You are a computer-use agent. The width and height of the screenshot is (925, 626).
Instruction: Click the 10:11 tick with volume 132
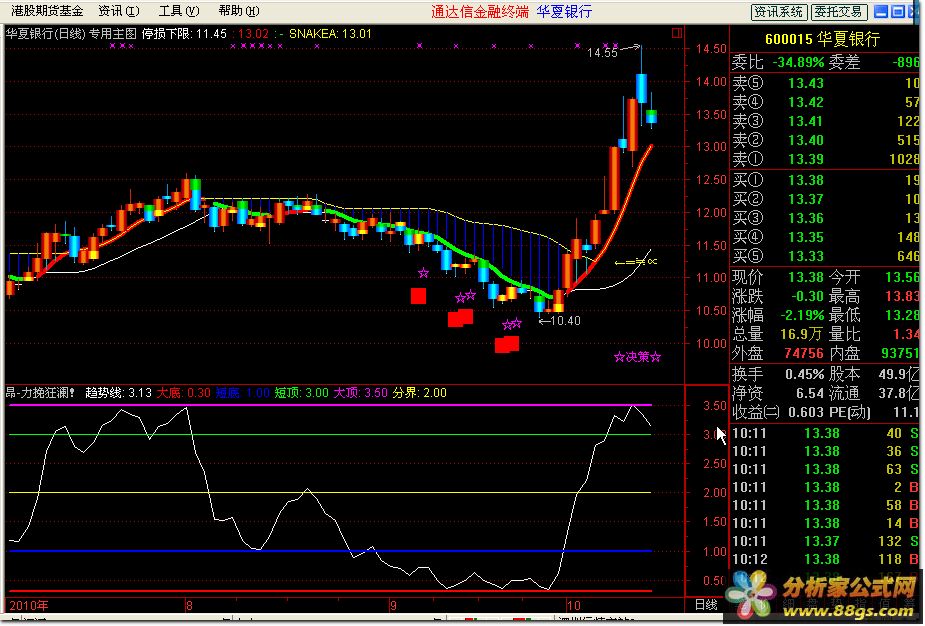click(x=826, y=541)
